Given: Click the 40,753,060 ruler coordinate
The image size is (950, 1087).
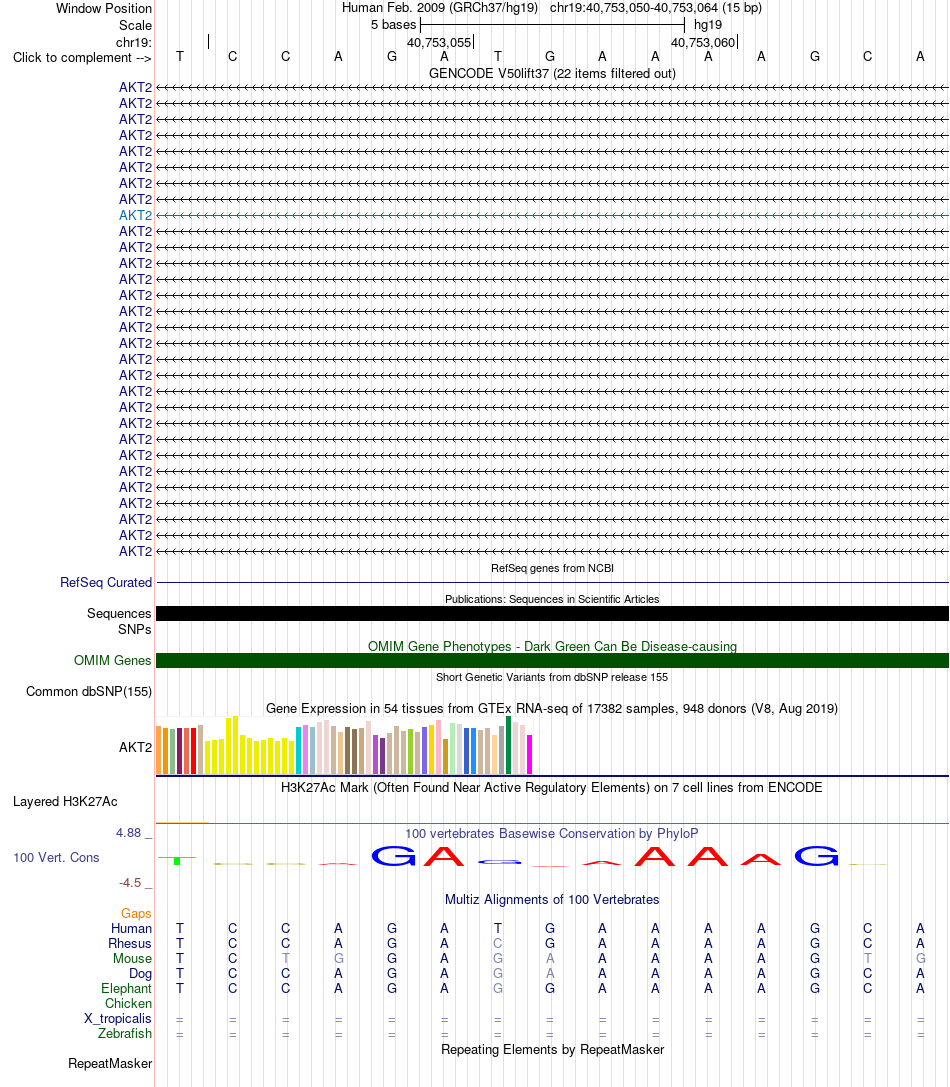Looking at the screenshot, I should [702, 42].
